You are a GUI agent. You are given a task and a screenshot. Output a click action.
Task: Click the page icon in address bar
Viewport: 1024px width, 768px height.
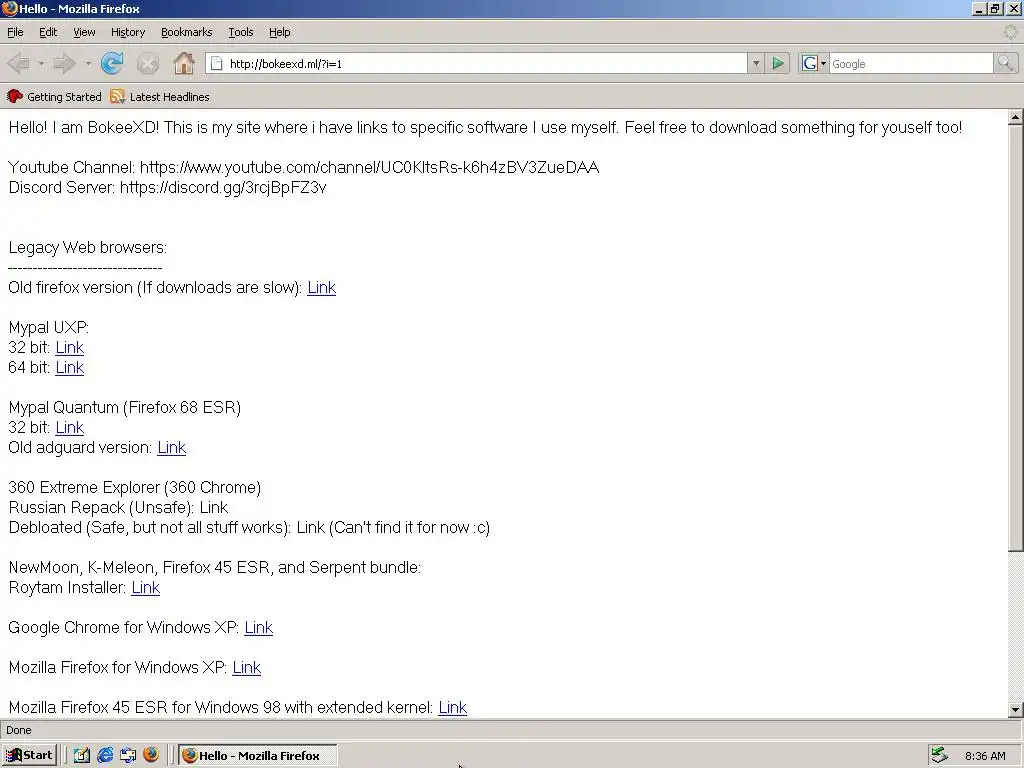(216, 63)
